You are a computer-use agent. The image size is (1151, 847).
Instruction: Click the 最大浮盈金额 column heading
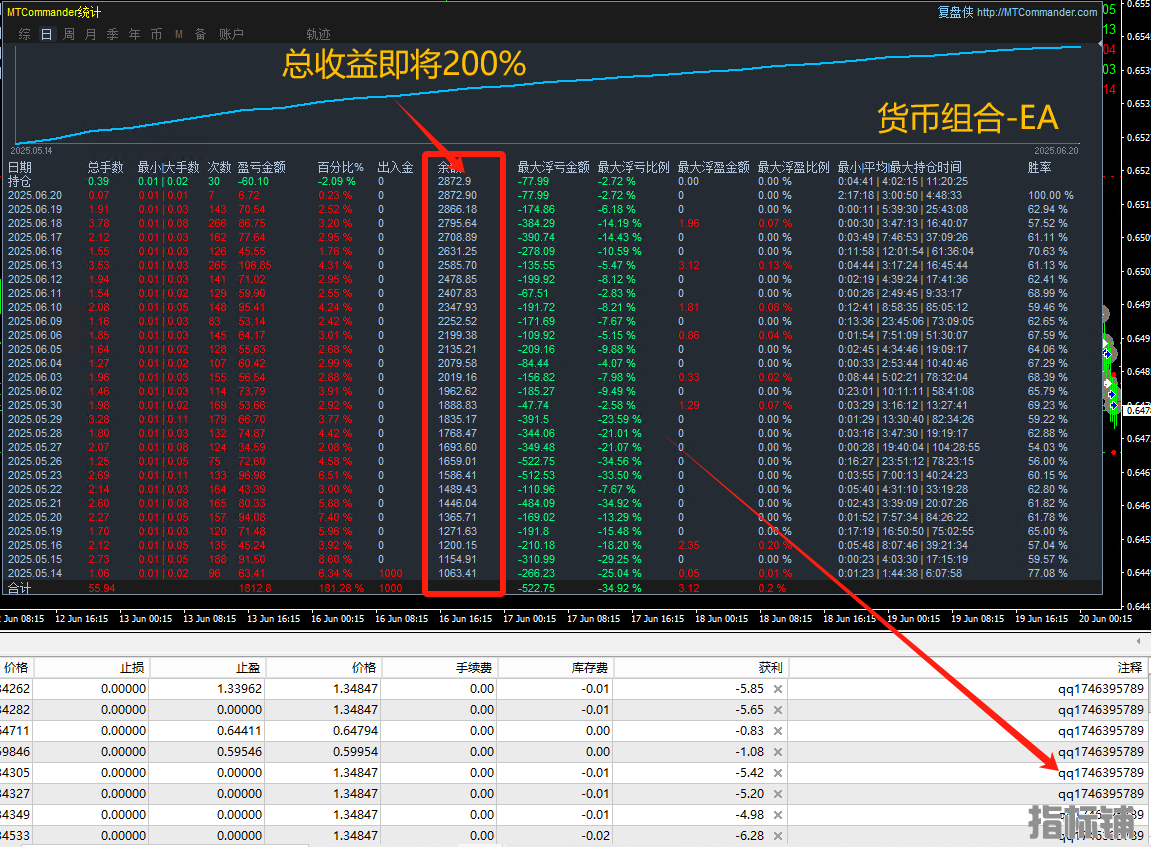pyautogui.click(x=714, y=167)
